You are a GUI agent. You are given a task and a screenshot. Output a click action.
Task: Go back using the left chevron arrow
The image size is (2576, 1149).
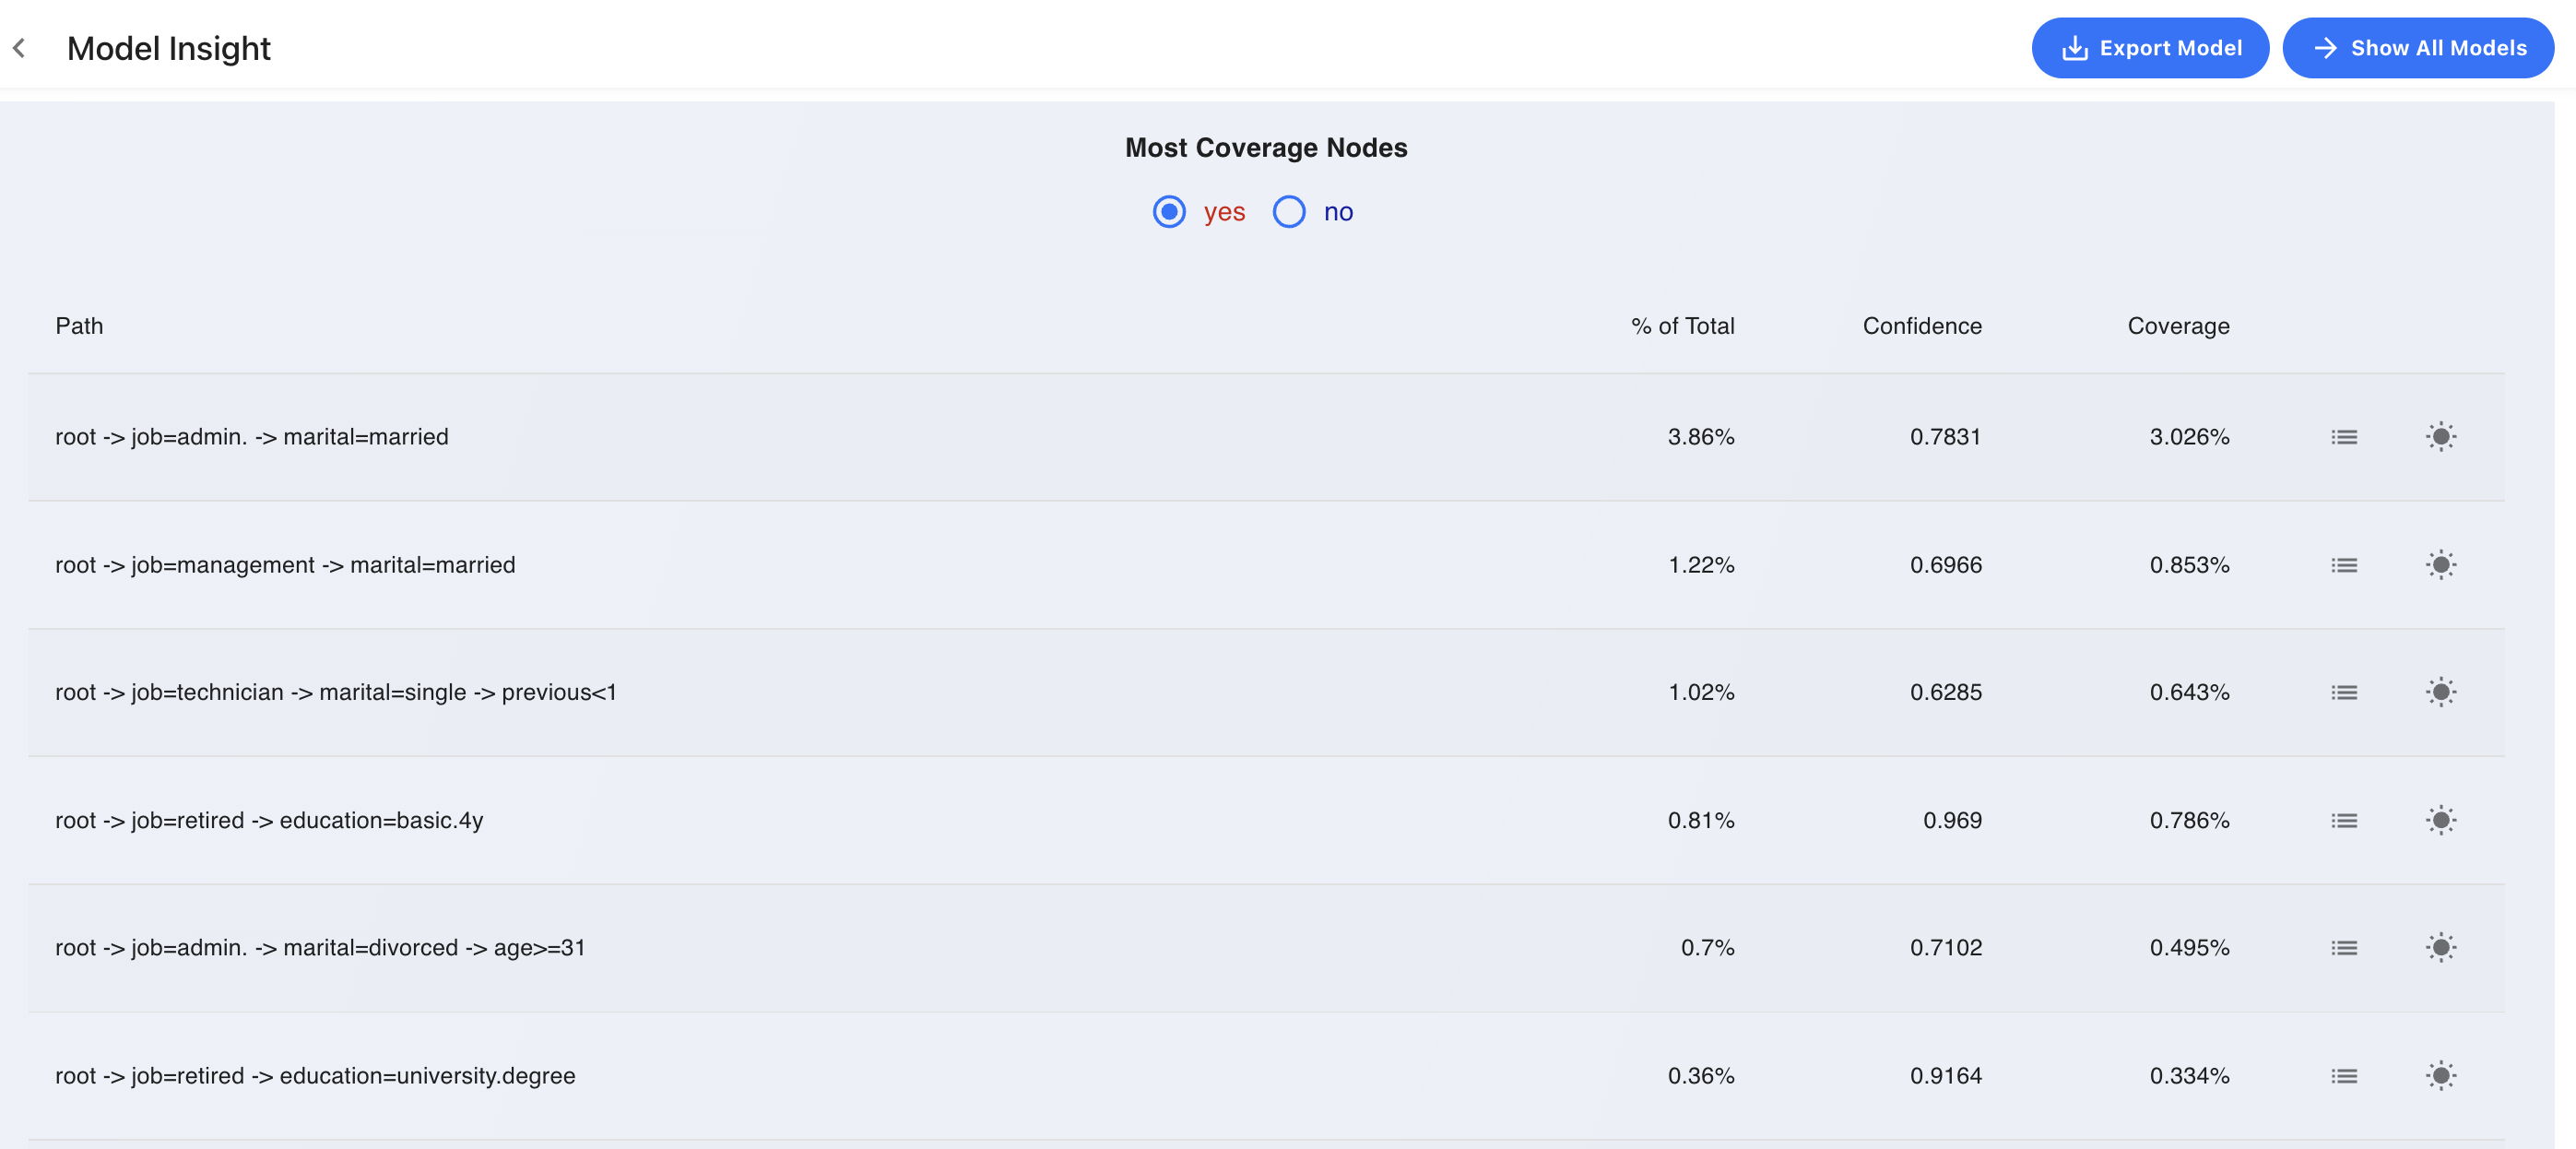click(x=19, y=48)
